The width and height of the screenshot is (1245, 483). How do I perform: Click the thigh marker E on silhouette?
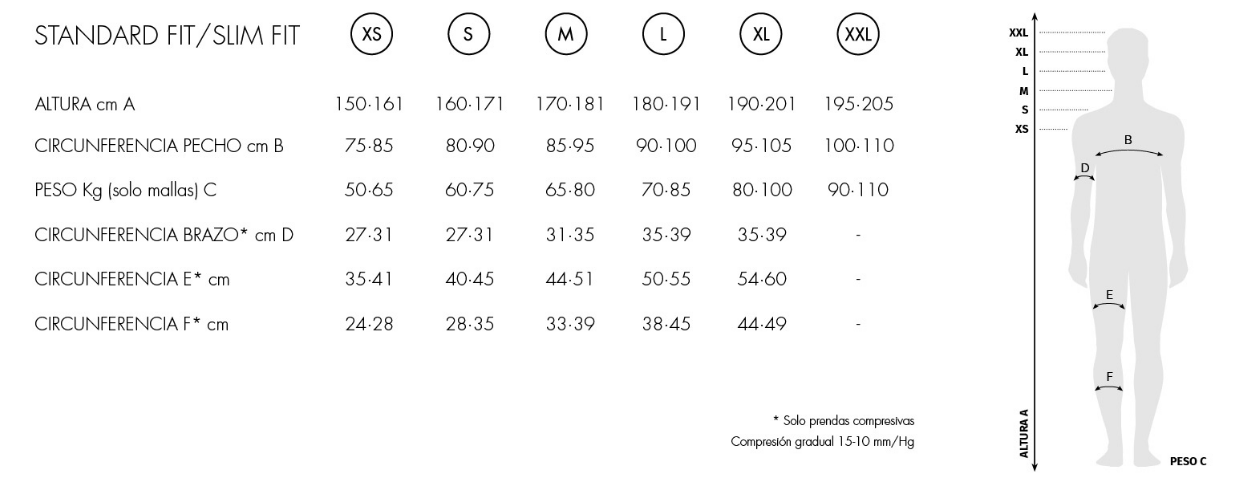point(1109,300)
